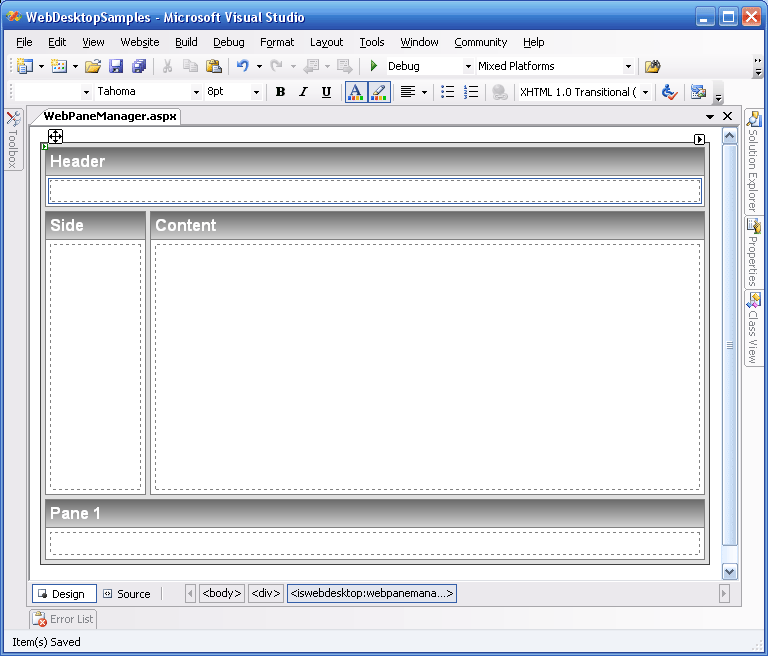Click the Open File folder icon
Image resolution: width=768 pixels, height=656 pixels.
pyautogui.click(x=93, y=66)
